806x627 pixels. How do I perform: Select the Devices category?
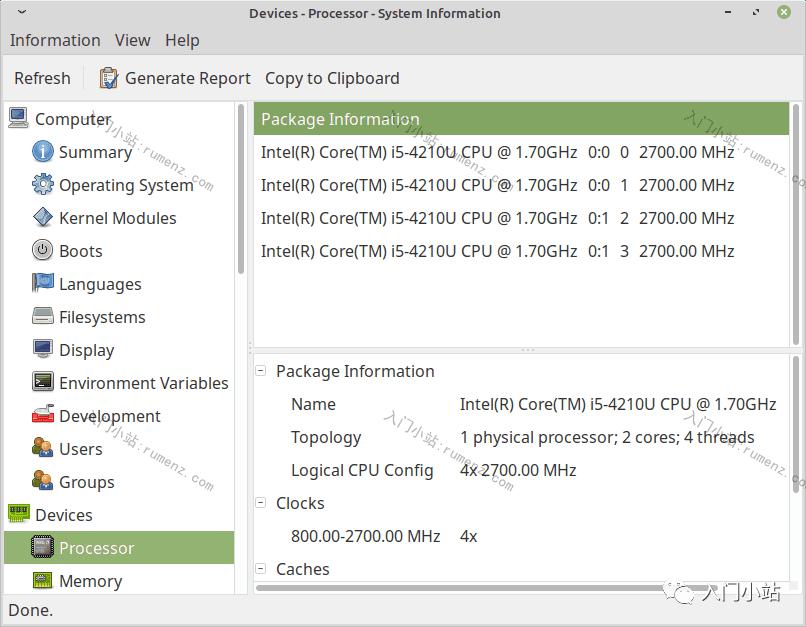pyautogui.click(x=119, y=514)
